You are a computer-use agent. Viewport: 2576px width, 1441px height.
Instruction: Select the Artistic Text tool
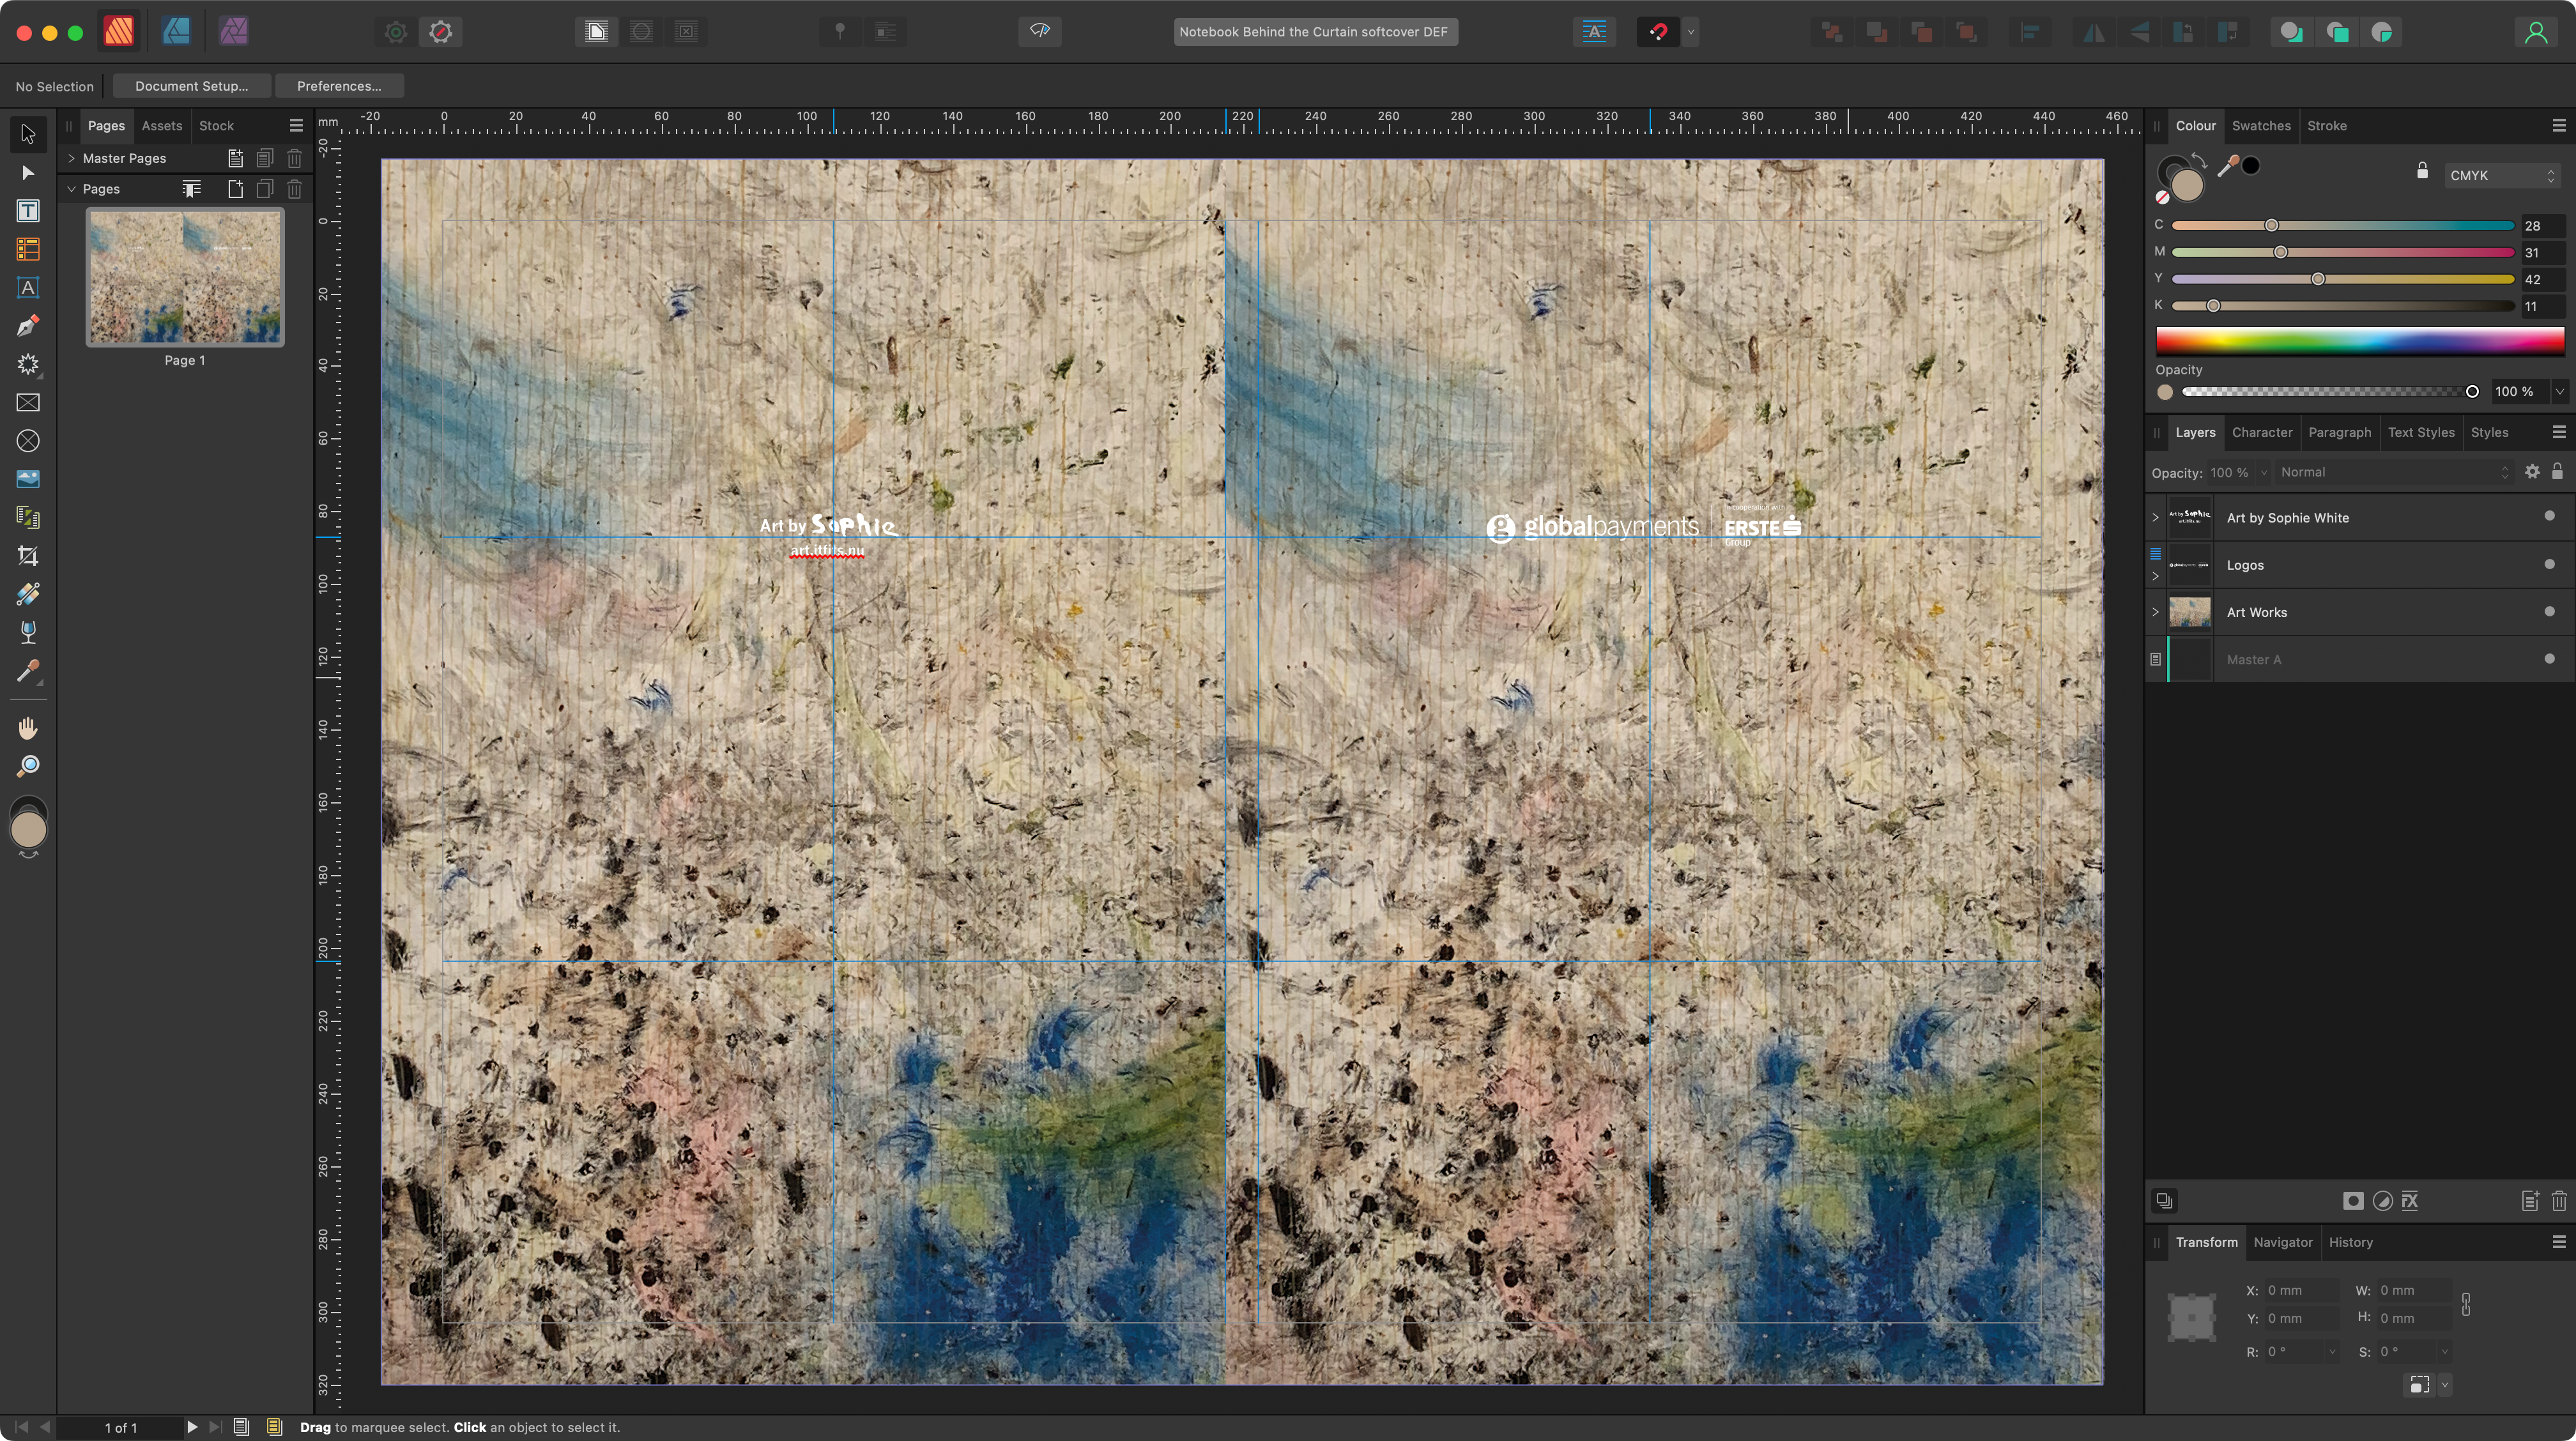(x=28, y=287)
